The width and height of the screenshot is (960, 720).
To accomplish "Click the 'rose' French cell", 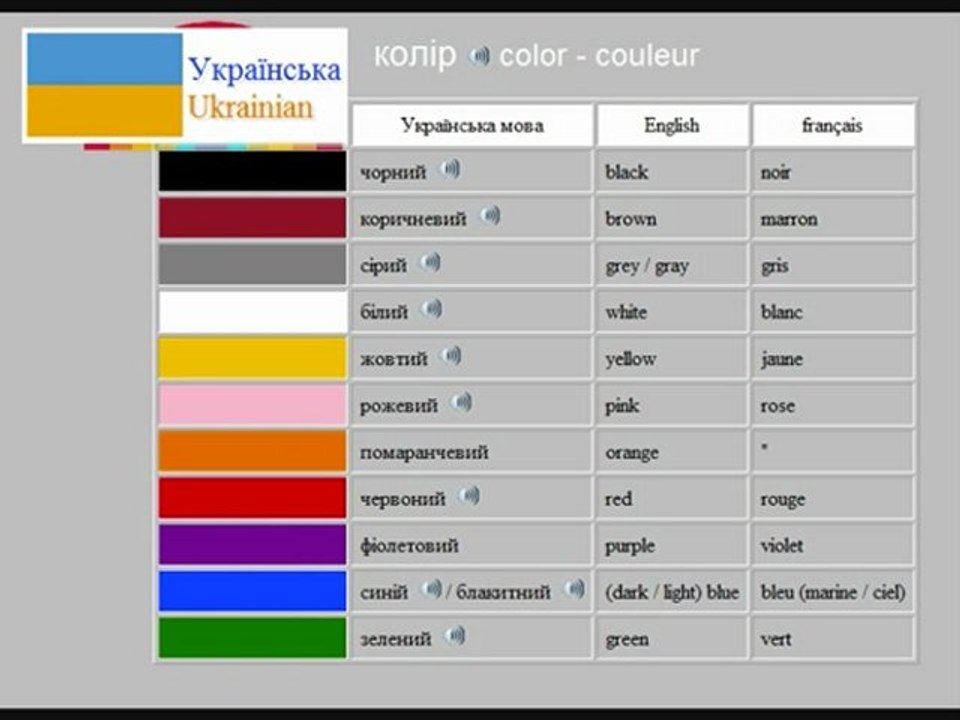I will [x=833, y=404].
